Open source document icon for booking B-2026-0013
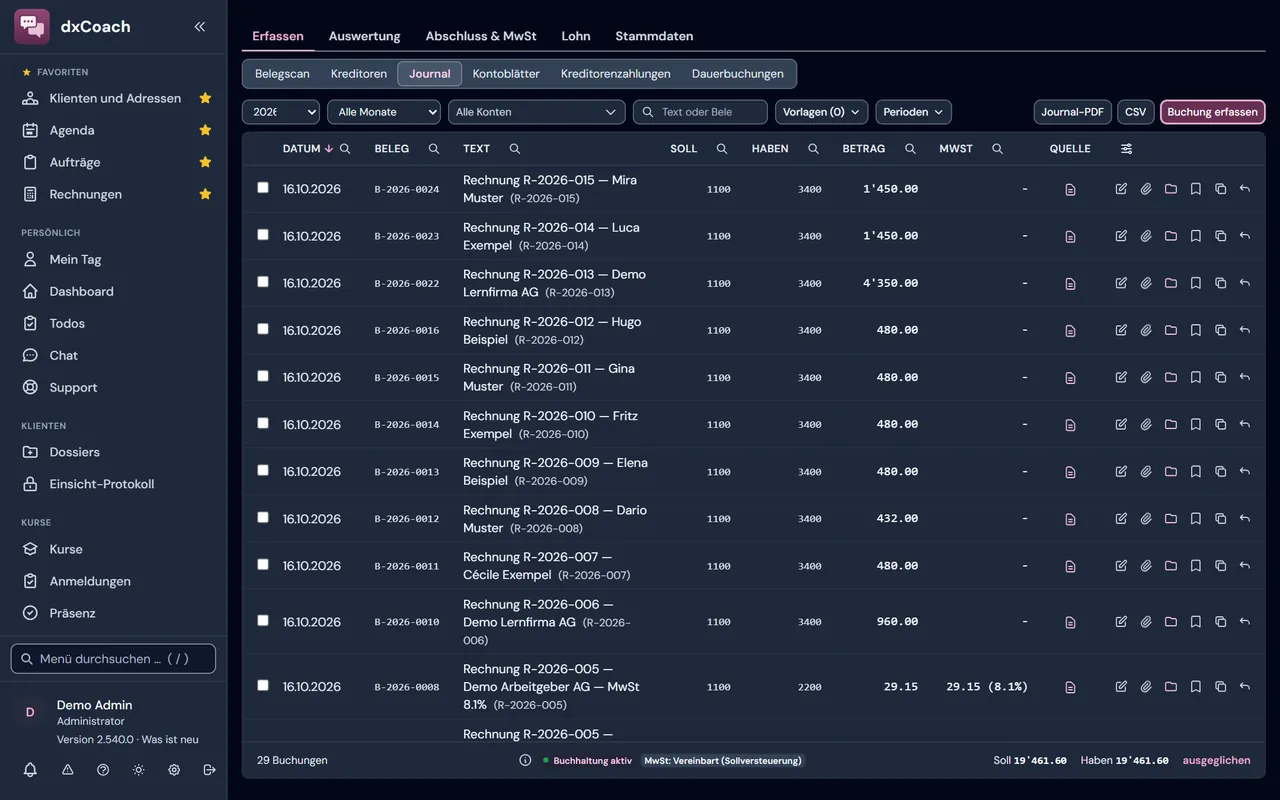This screenshot has height=800, width=1280. click(1070, 472)
